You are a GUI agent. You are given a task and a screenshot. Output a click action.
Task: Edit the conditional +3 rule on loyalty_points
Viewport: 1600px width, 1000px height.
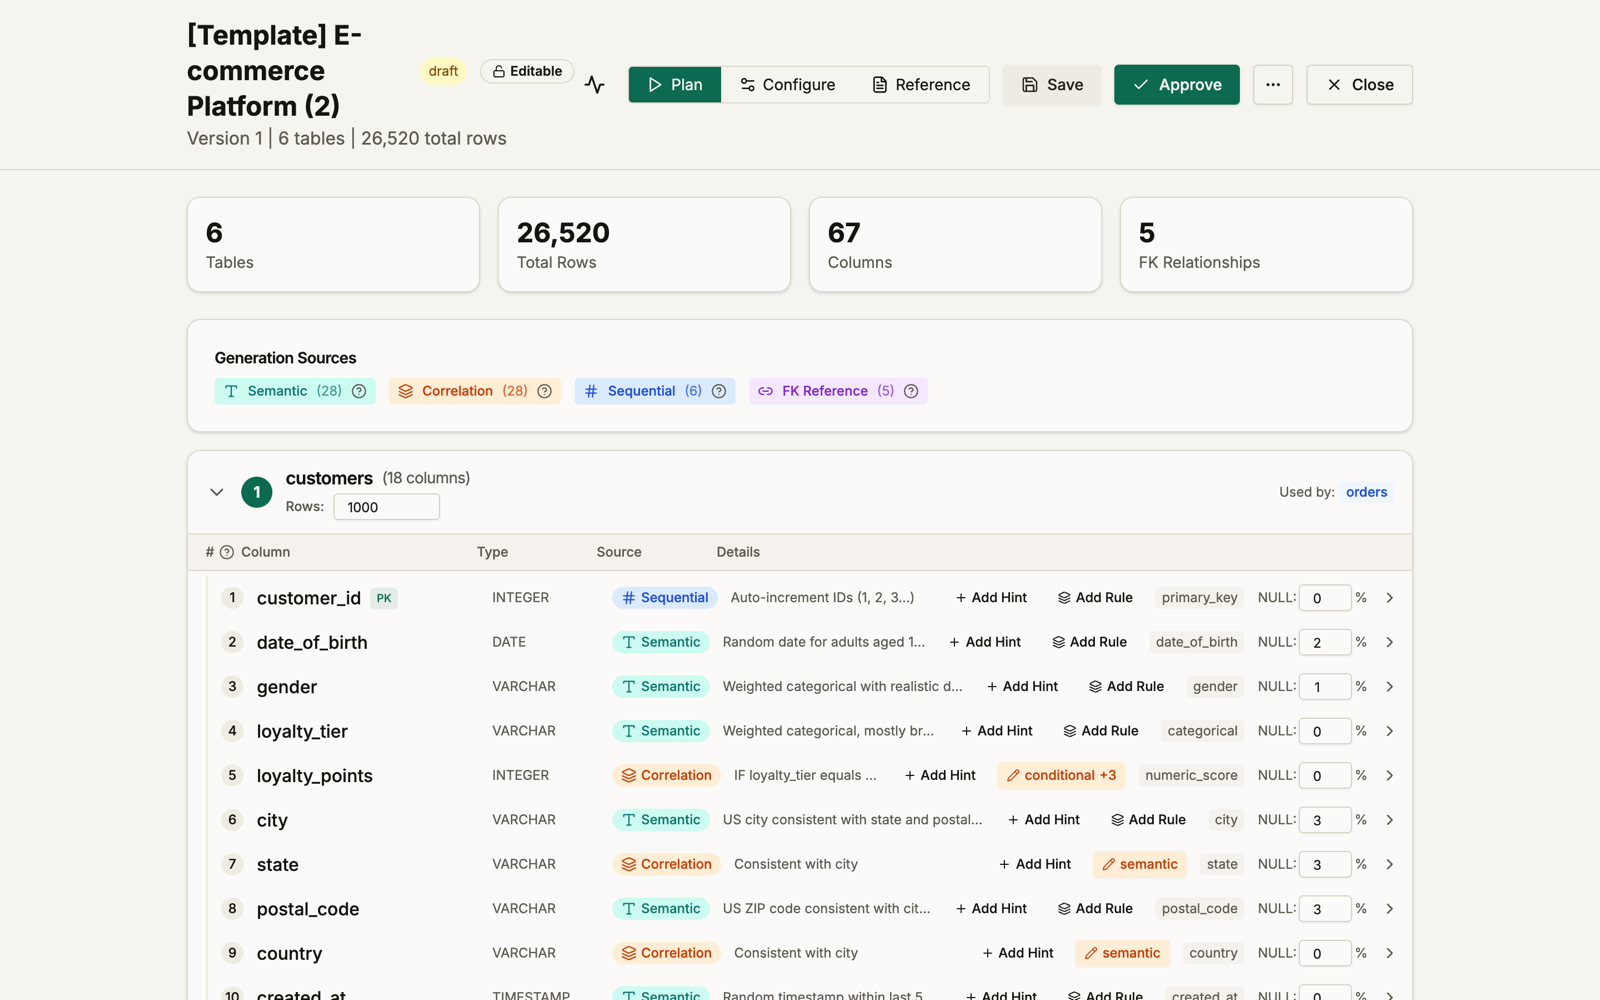pyautogui.click(x=1061, y=776)
